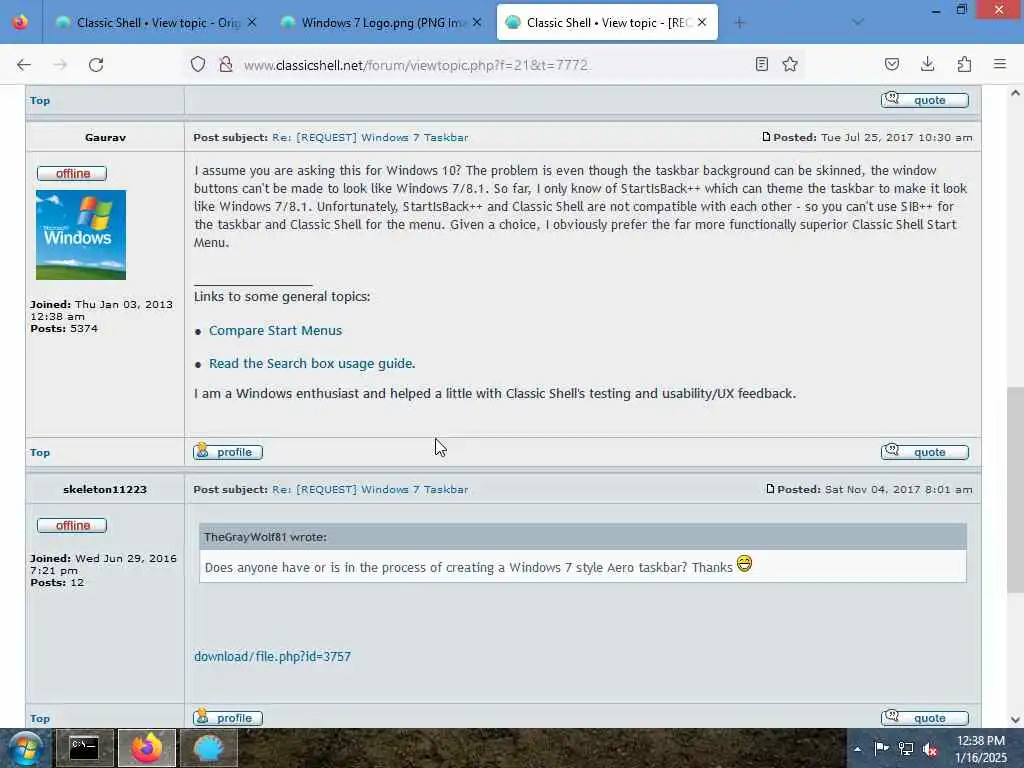Click Top link below skeleton11223's post
The width and height of the screenshot is (1024, 768).
pyautogui.click(x=40, y=718)
